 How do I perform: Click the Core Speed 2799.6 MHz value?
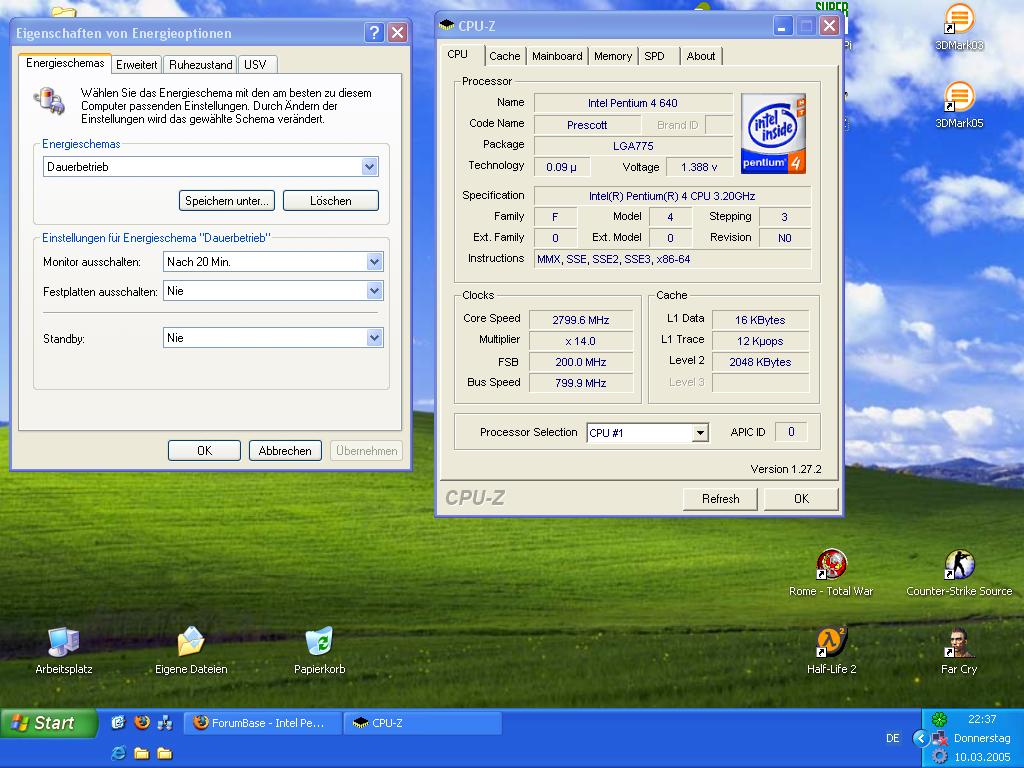[x=581, y=320]
